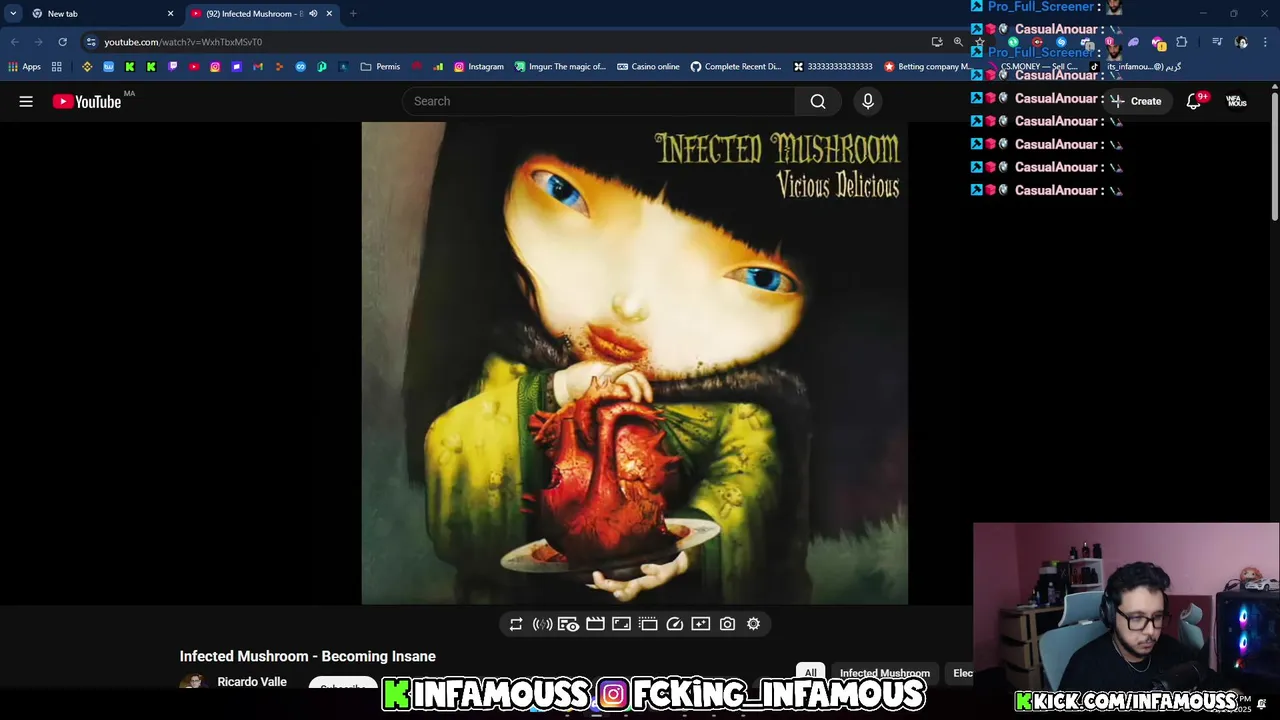This screenshot has width=1280, height=720.
Task: Reload the page with the refresh button
Action: pos(62,42)
